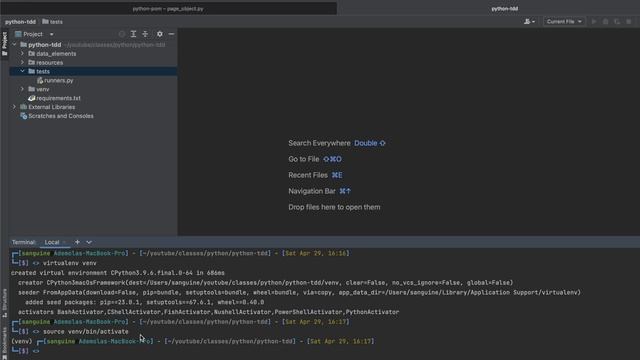
Task: Click the Expand All icon in Project panel
Action: coord(133,34)
